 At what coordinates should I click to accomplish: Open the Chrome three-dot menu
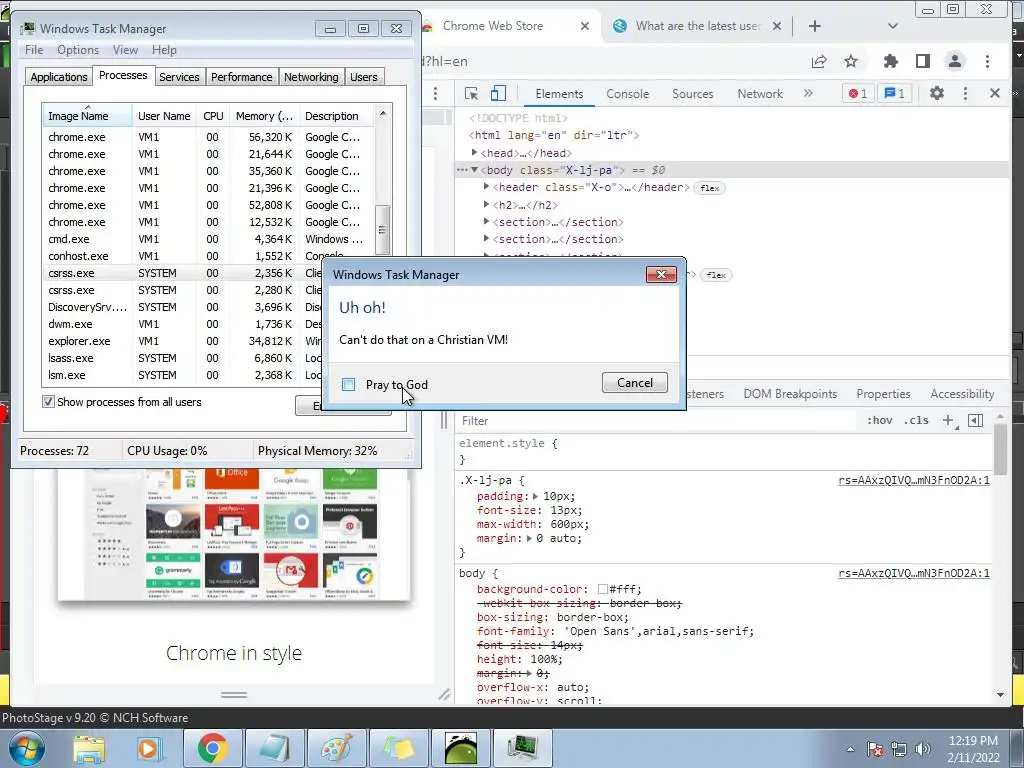987,61
